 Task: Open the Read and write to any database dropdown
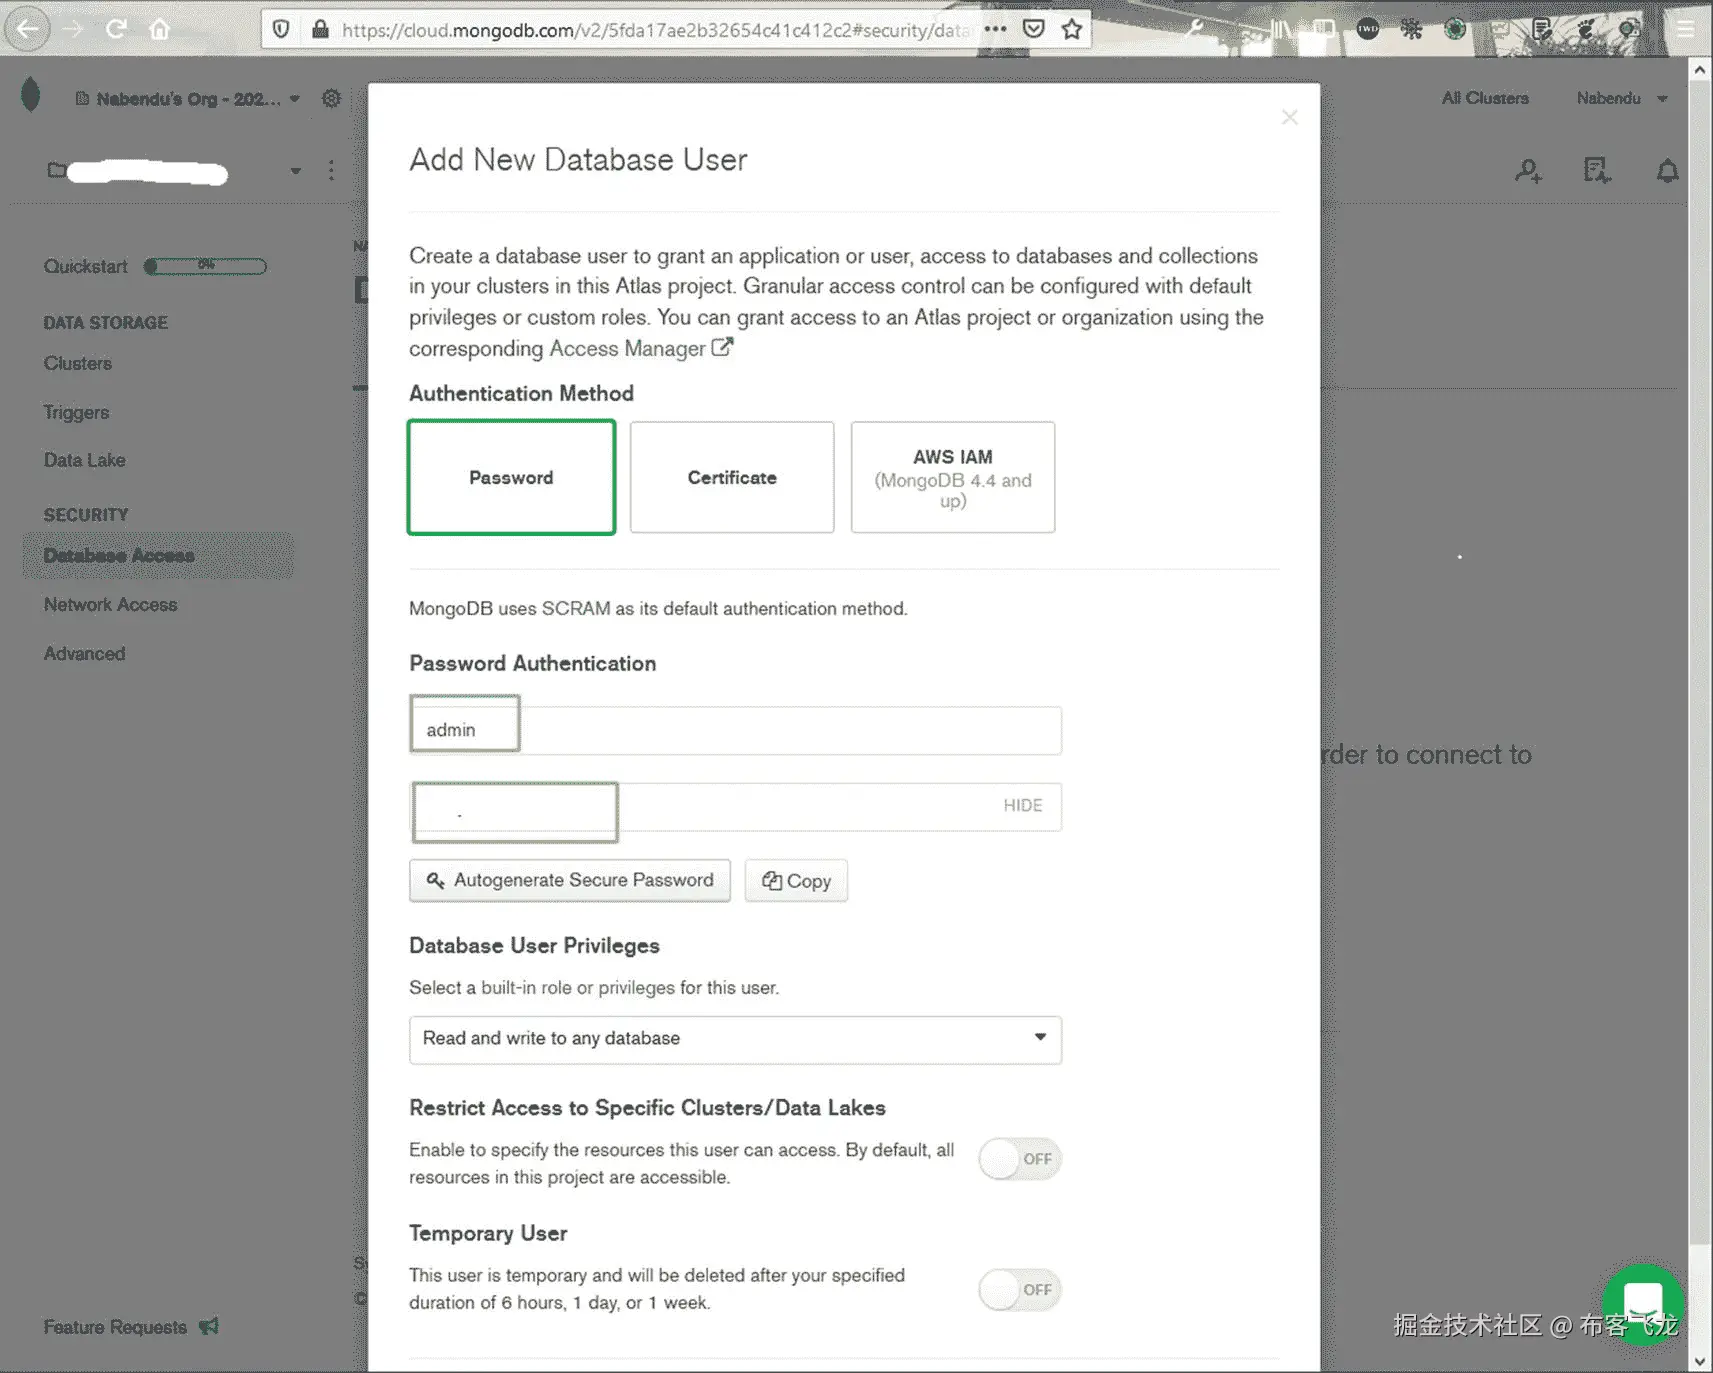(735, 1039)
